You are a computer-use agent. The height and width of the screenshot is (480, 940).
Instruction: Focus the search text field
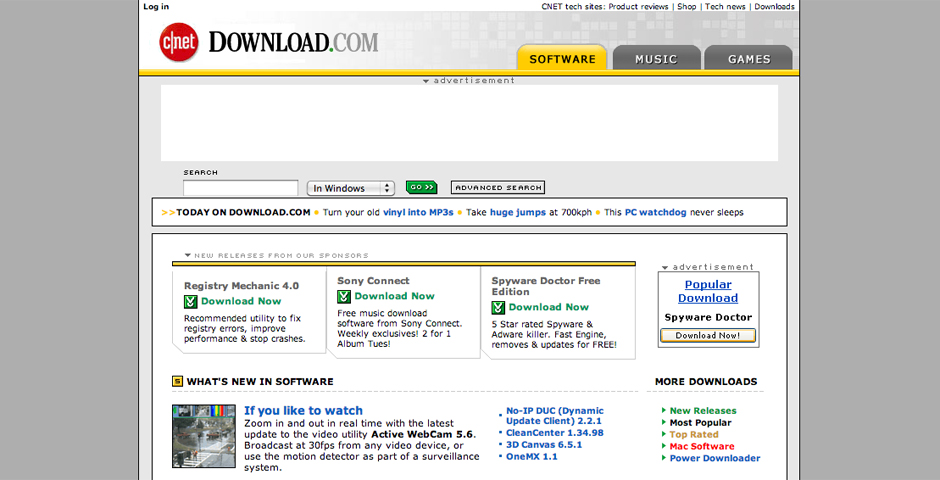pos(240,188)
